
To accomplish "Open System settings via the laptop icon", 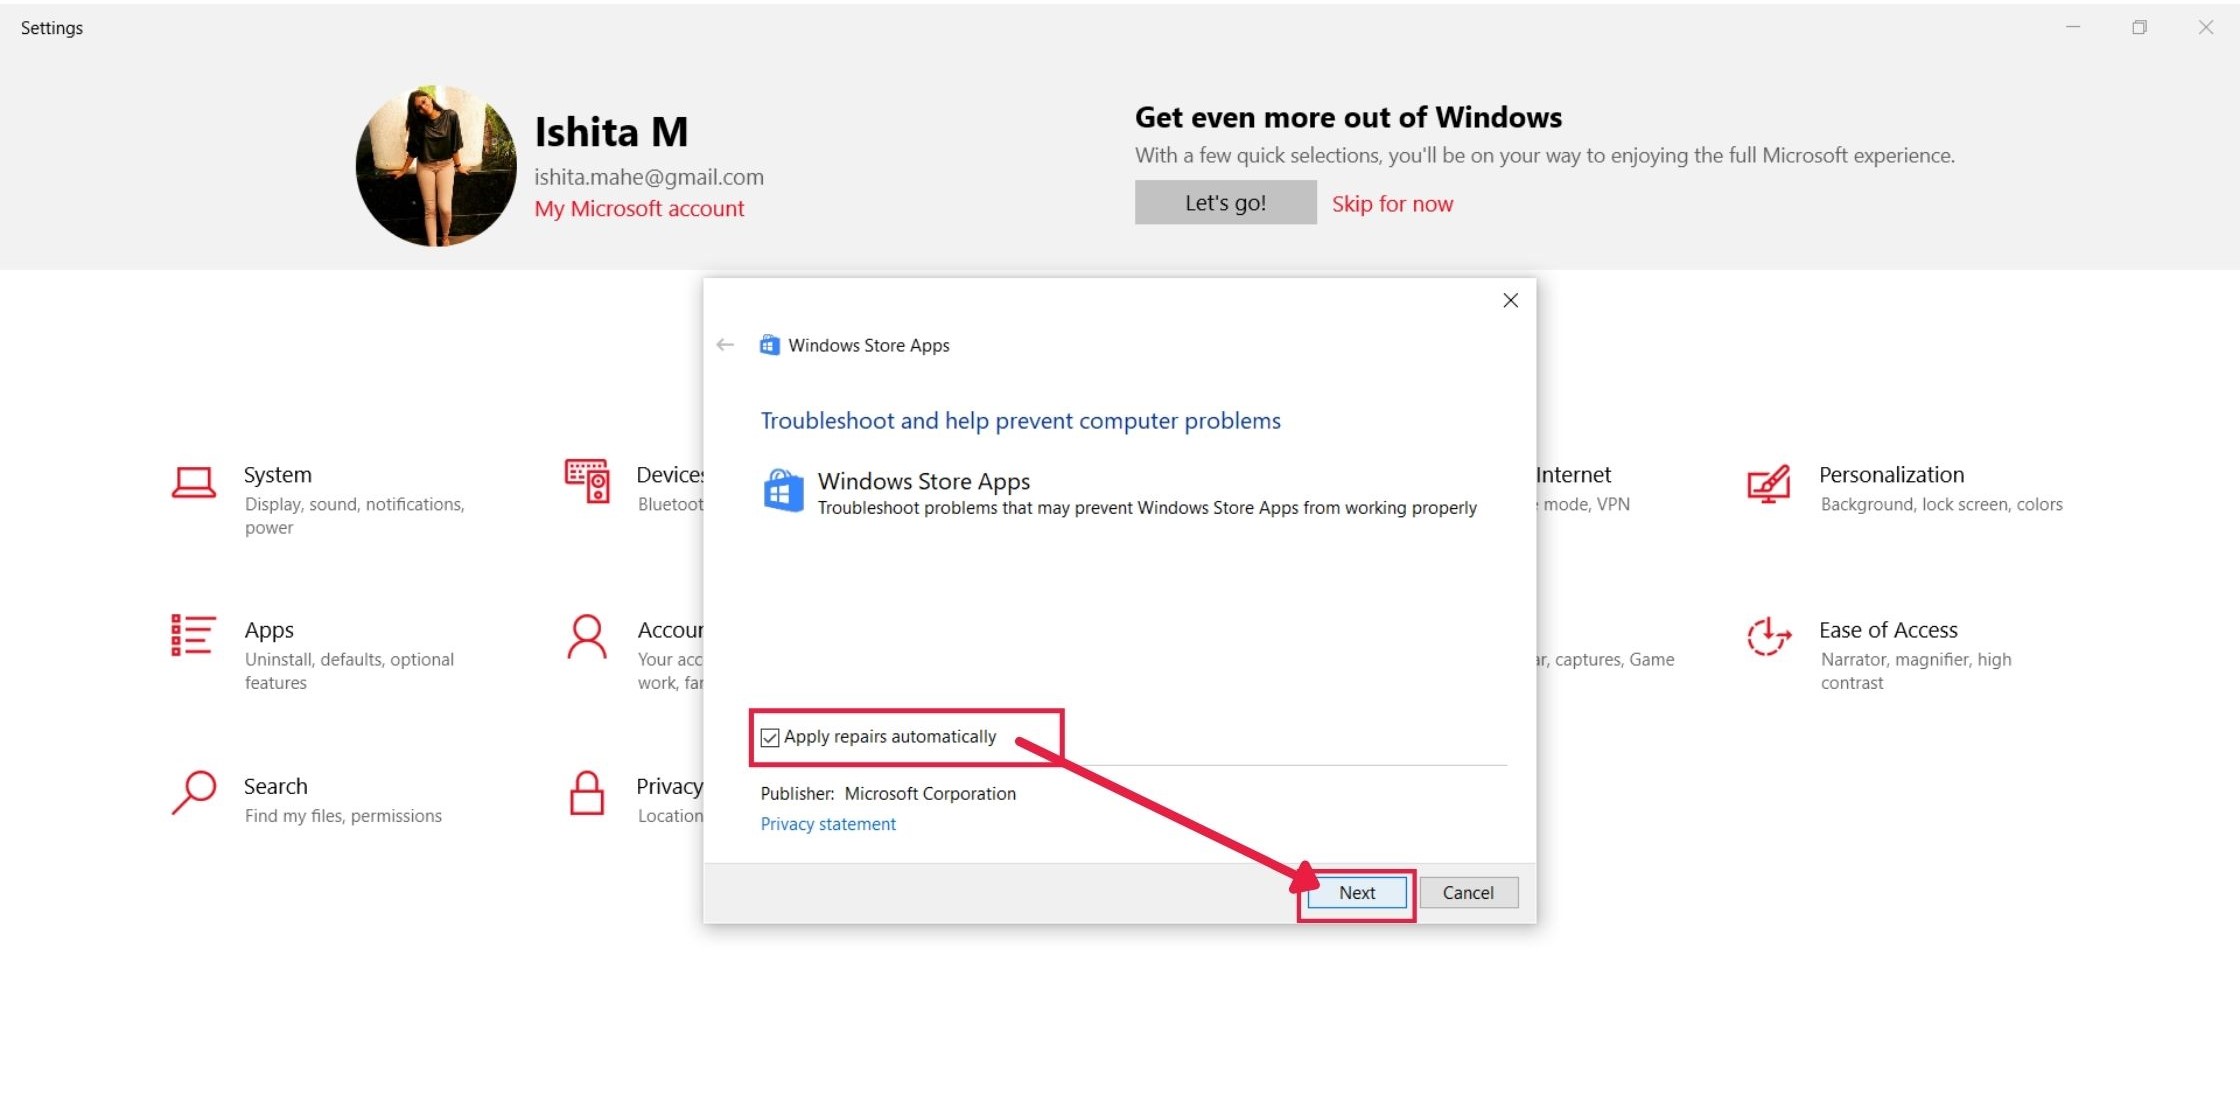I will click(194, 484).
